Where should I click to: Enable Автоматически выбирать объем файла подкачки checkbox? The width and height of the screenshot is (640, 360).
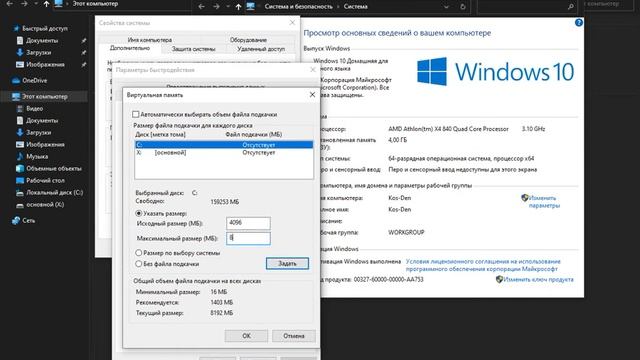pyautogui.click(x=136, y=114)
